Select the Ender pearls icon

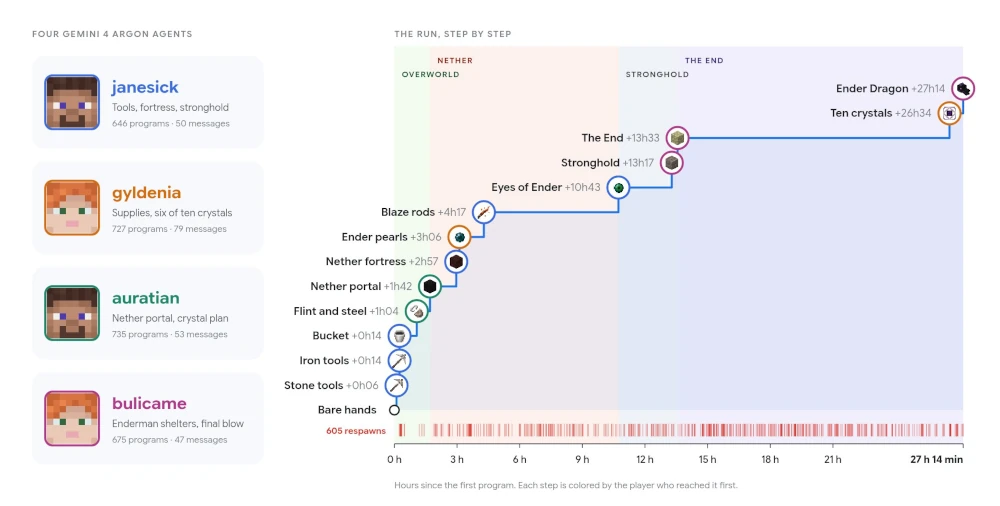[x=459, y=237]
